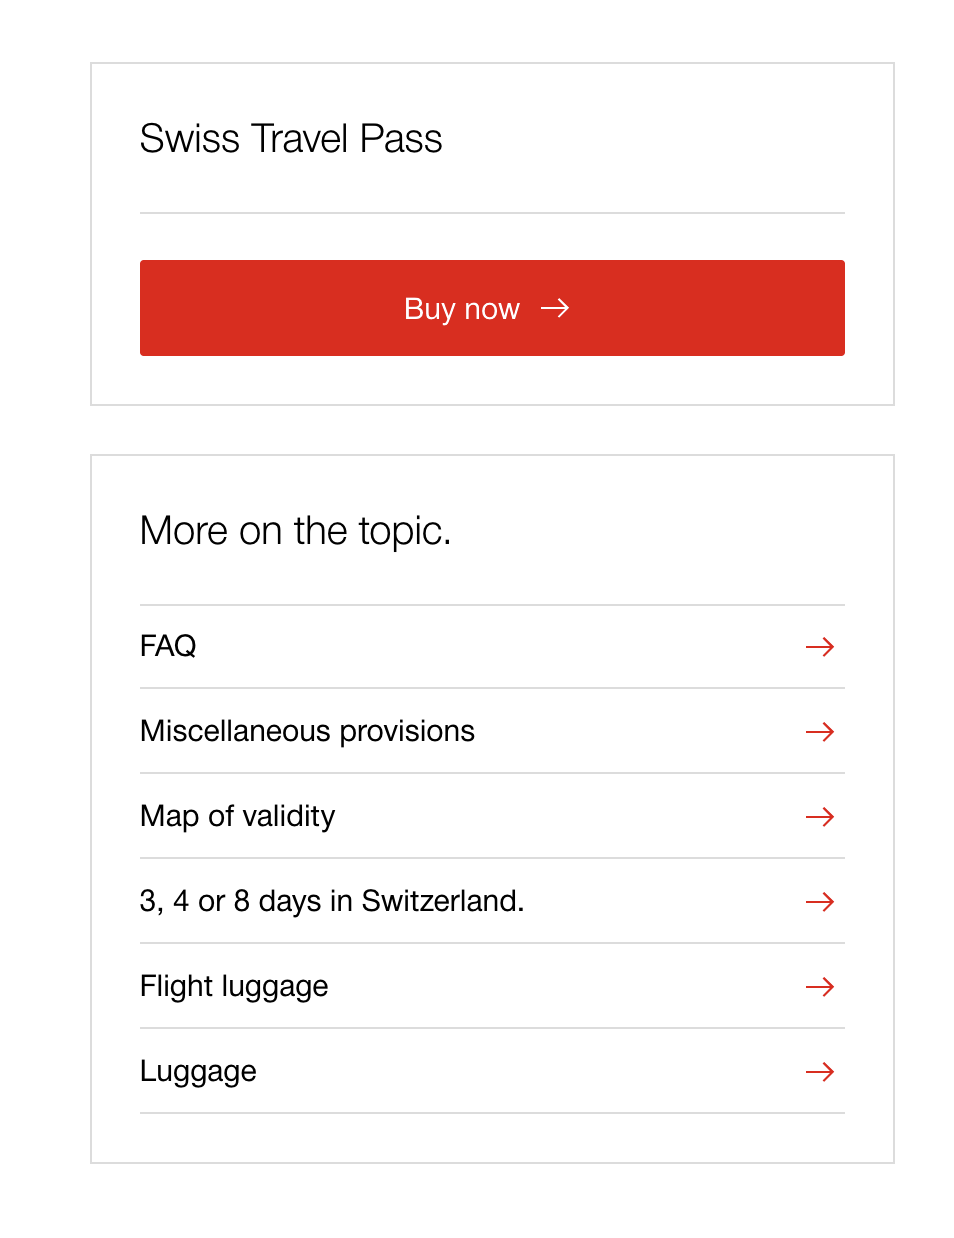Image resolution: width=954 pixels, height=1238 pixels.
Task: Click the word provisions in the list
Action: pyautogui.click(x=407, y=731)
